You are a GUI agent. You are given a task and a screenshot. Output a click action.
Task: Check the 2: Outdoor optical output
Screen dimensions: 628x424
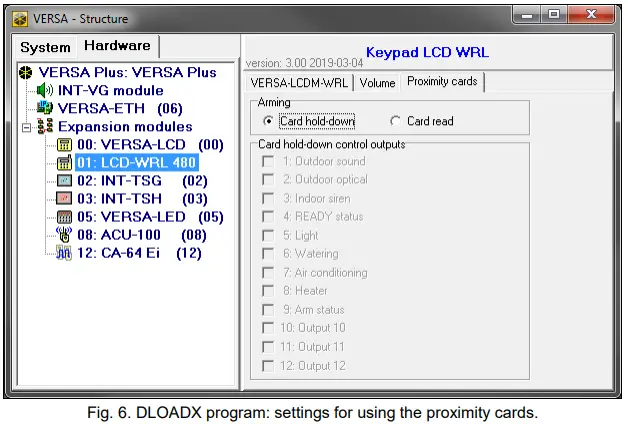coord(268,180)
